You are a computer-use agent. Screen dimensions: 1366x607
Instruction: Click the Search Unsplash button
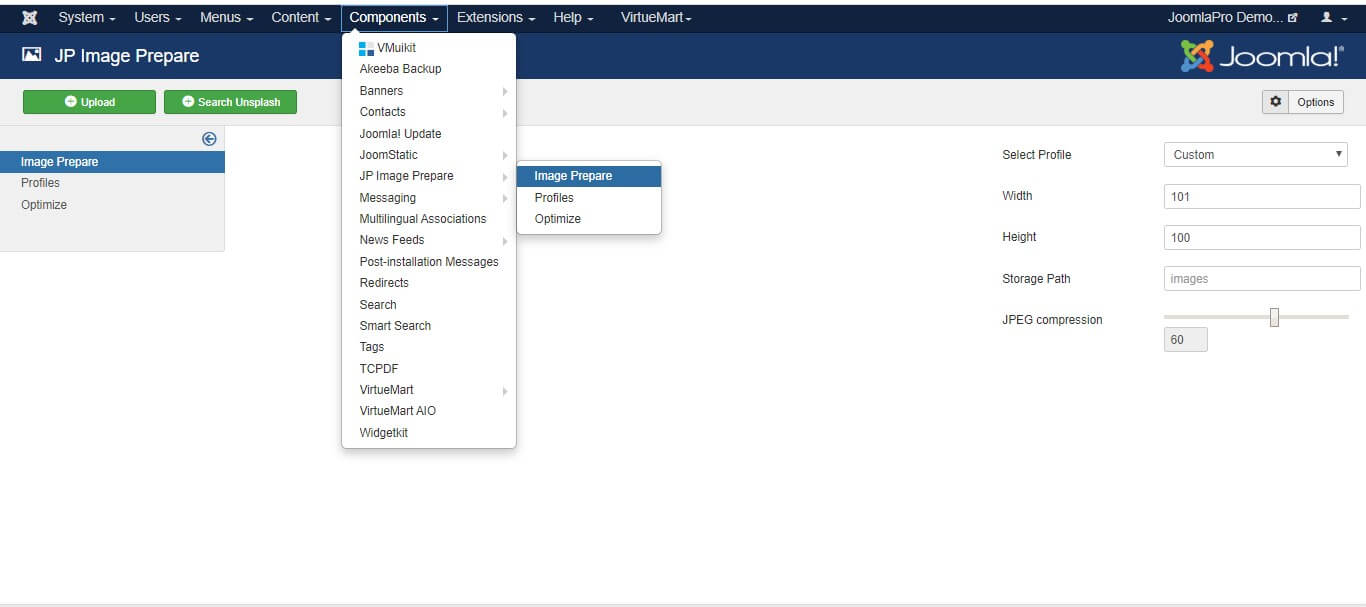point(230,102)
